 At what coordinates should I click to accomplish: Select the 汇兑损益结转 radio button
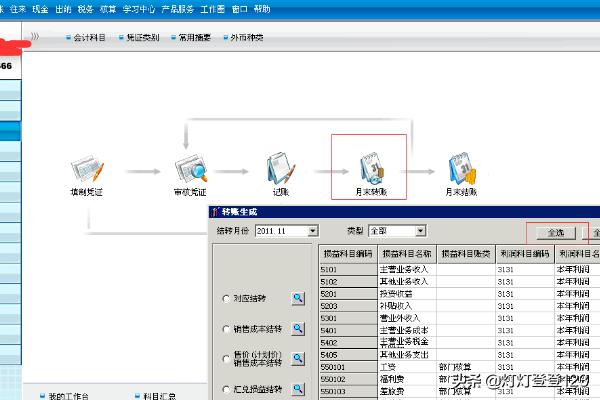click(x=226, y=389)
